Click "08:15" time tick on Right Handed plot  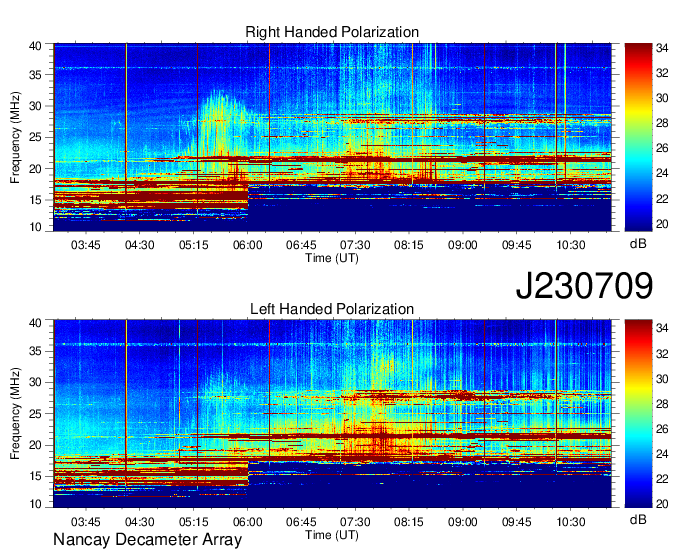tap(409, 245)
